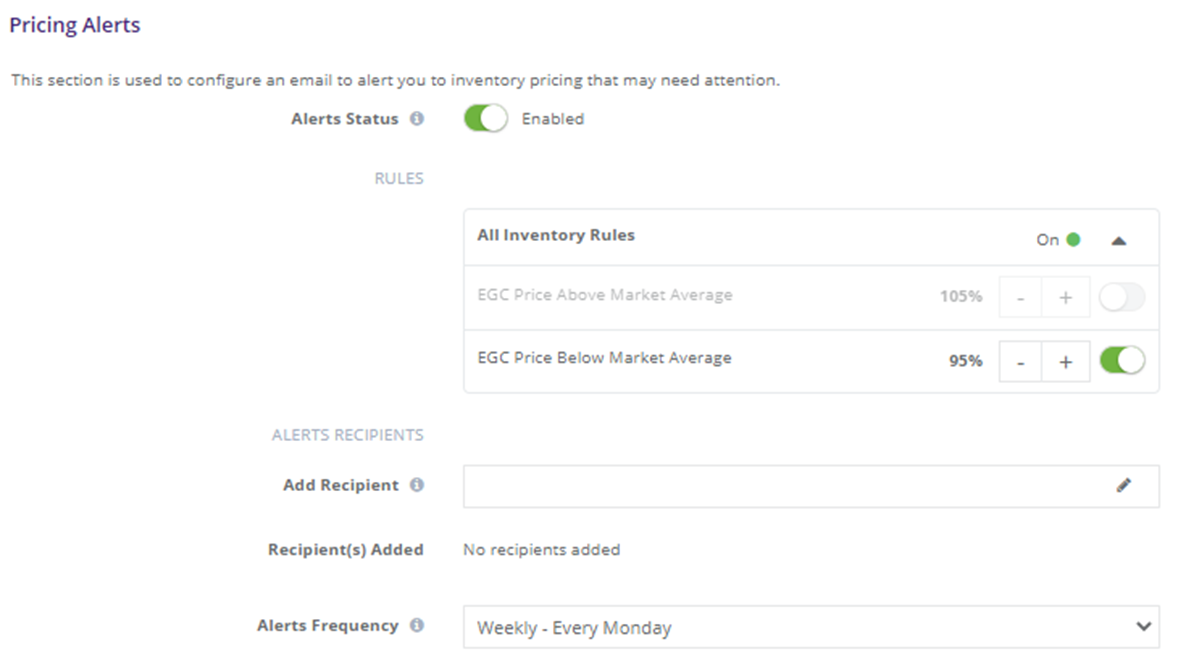
Task: Collapse All Inventory Rules with the arrow
Action: point(1119,241)
